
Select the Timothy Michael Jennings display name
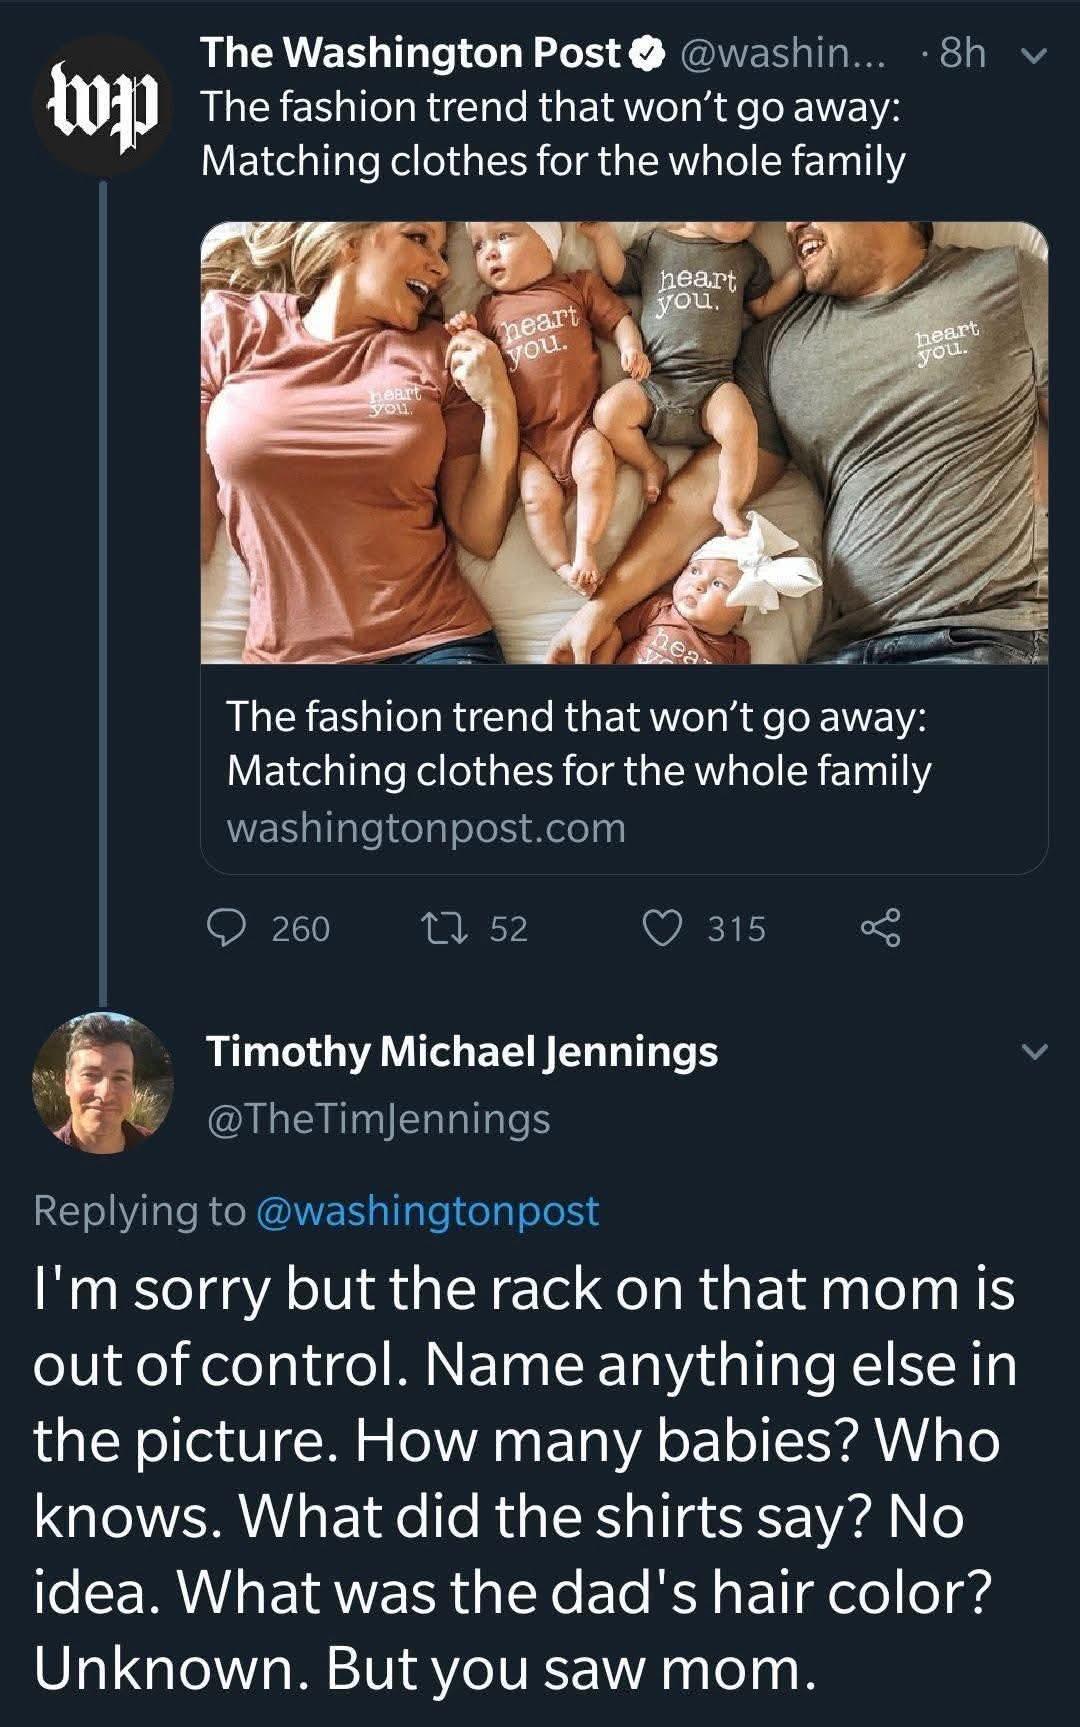pos(462,1051)
